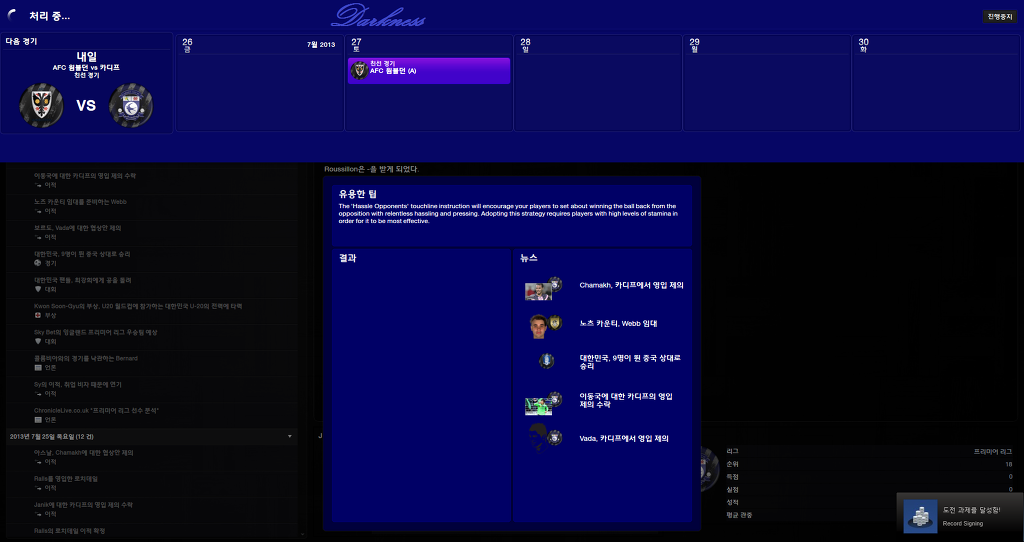This screenshot has height=542, width=1024.
Task: Click the injury cross icon under Kwon Soon-Gyu item
Action: [38, 315]
